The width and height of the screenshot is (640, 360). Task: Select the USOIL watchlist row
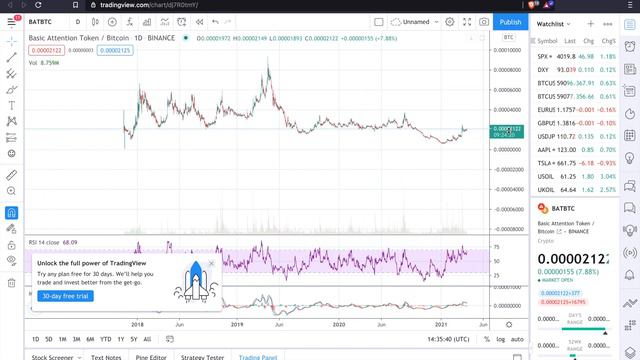click(x=575, y=176)
